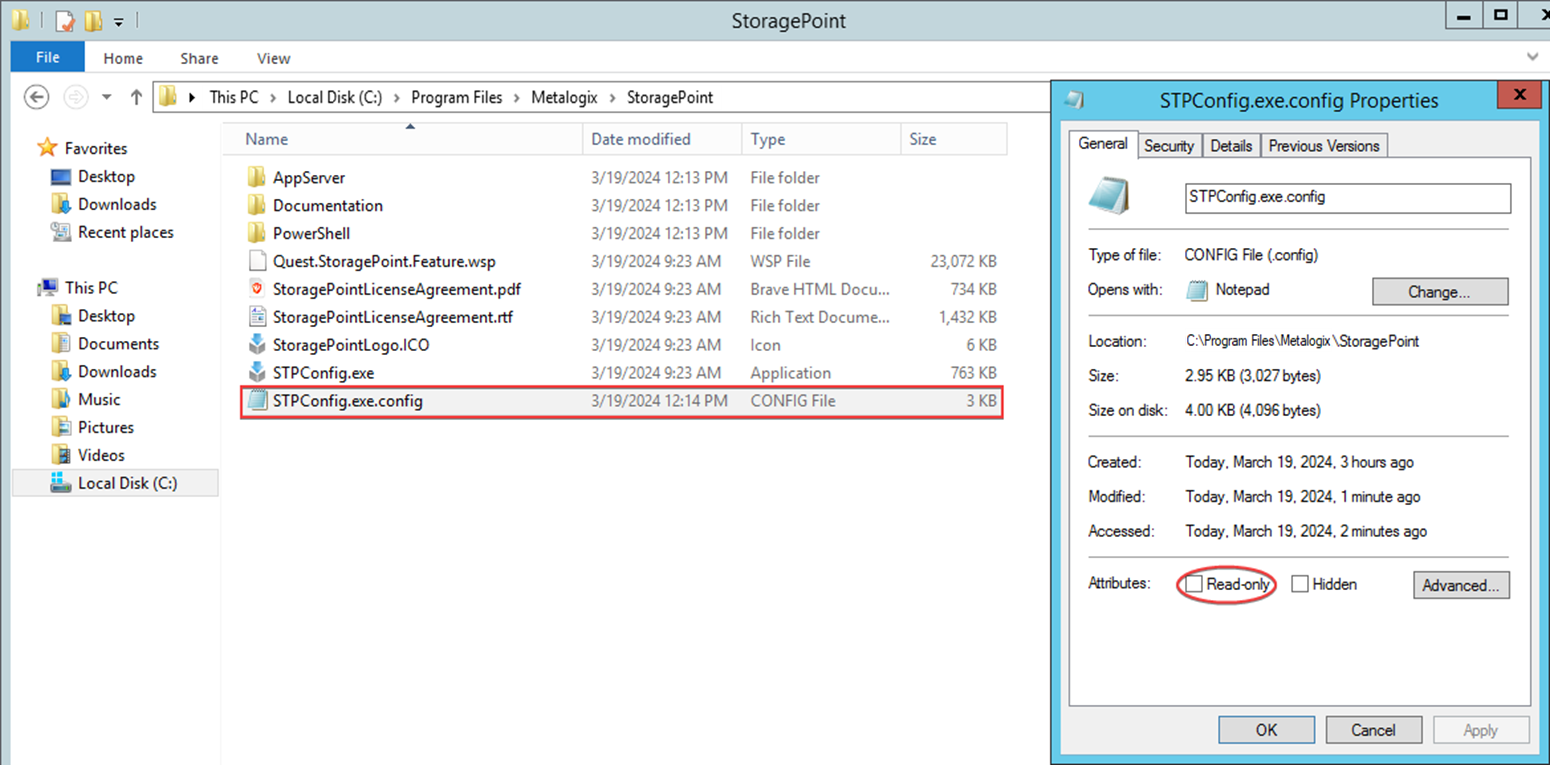Click the Documentation folder icon

257,205
